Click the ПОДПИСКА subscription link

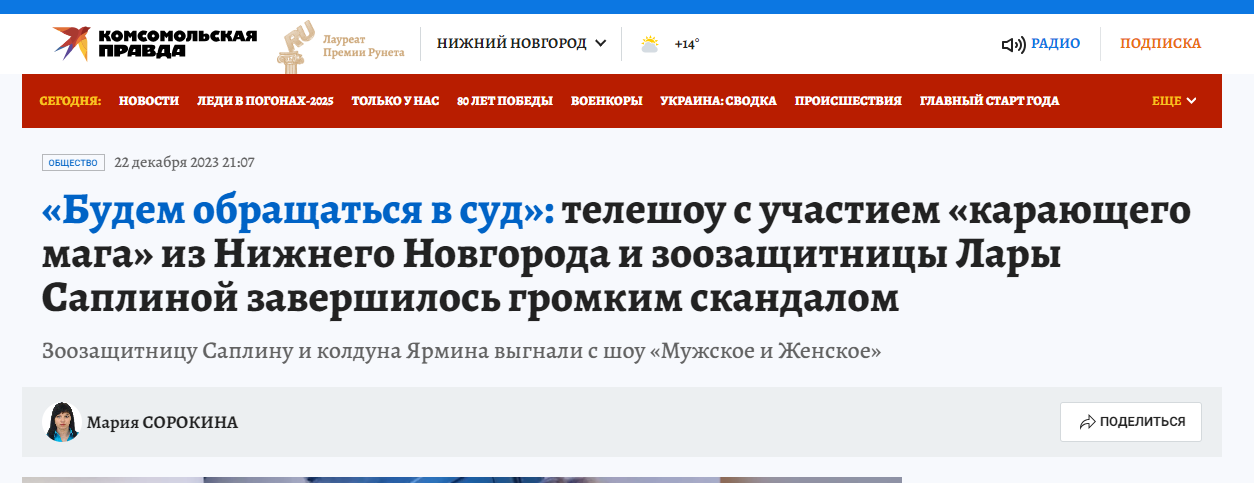click(x=1160, y=43)
